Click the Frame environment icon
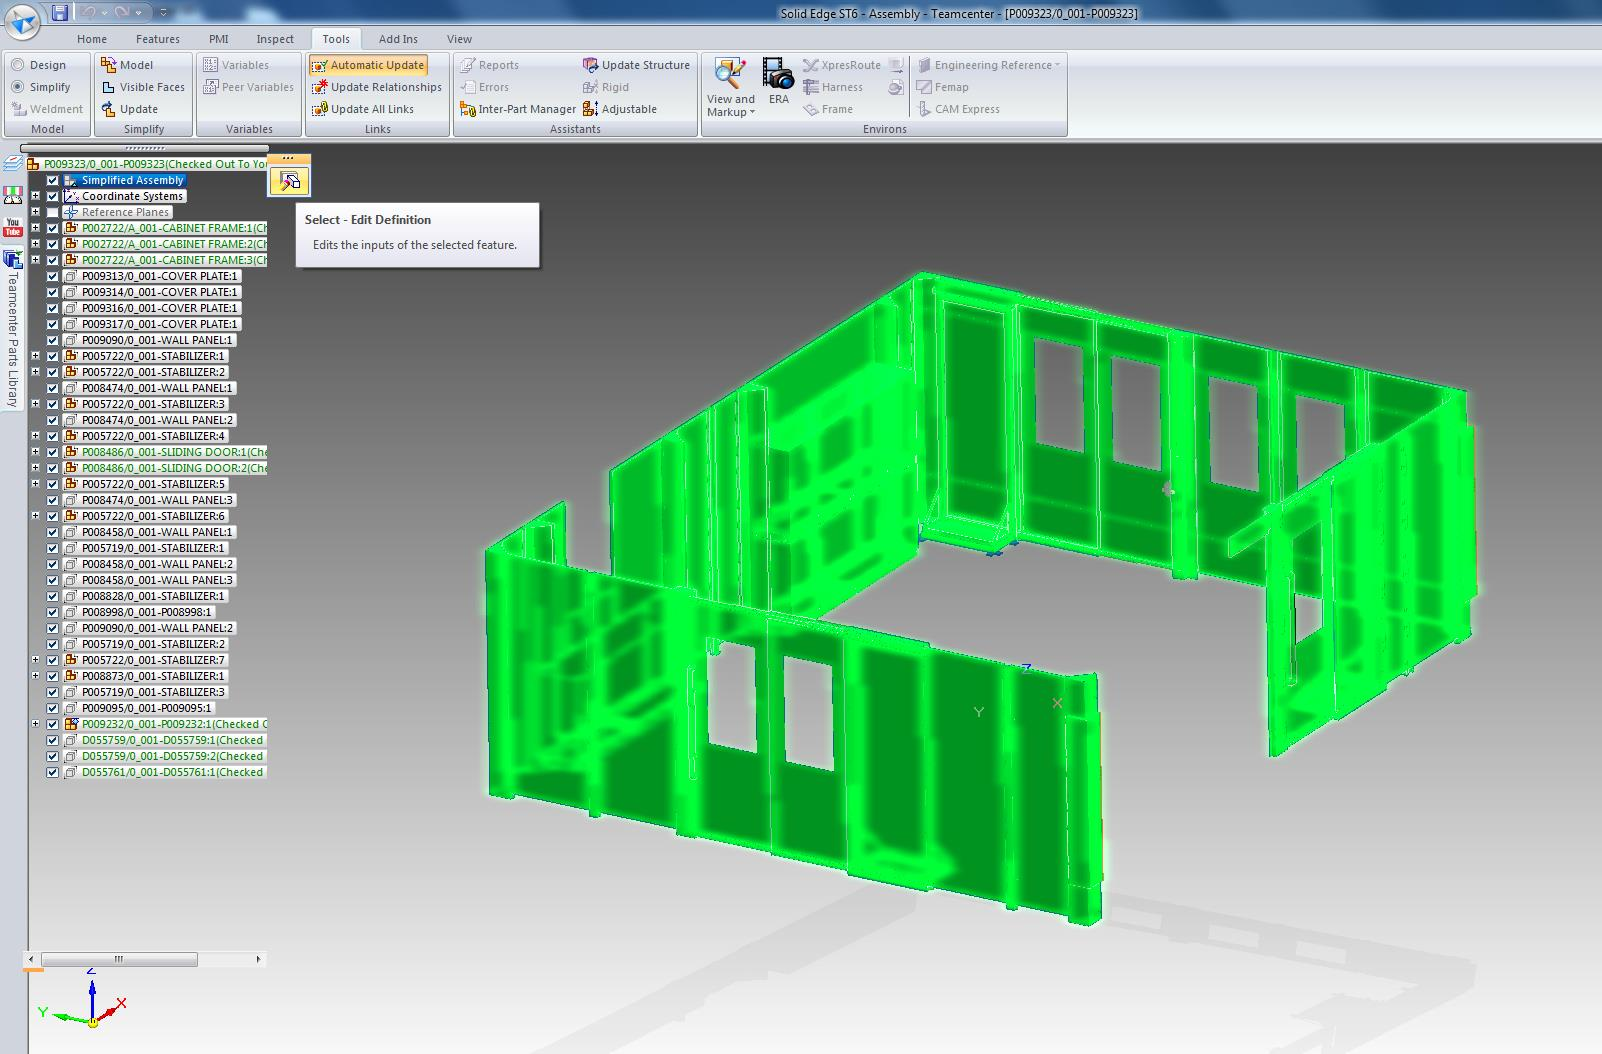1602x1054 pixels. pos(811,109)
